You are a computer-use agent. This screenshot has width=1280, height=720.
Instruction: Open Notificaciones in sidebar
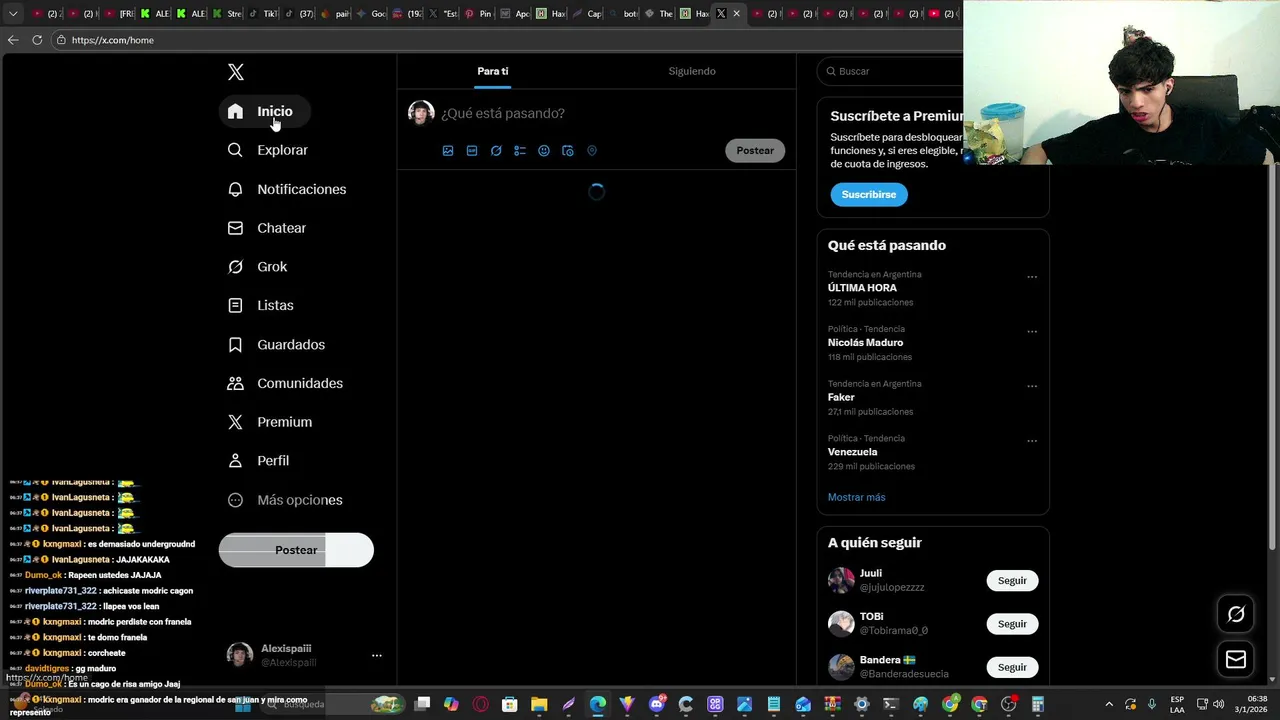point(287,189)
